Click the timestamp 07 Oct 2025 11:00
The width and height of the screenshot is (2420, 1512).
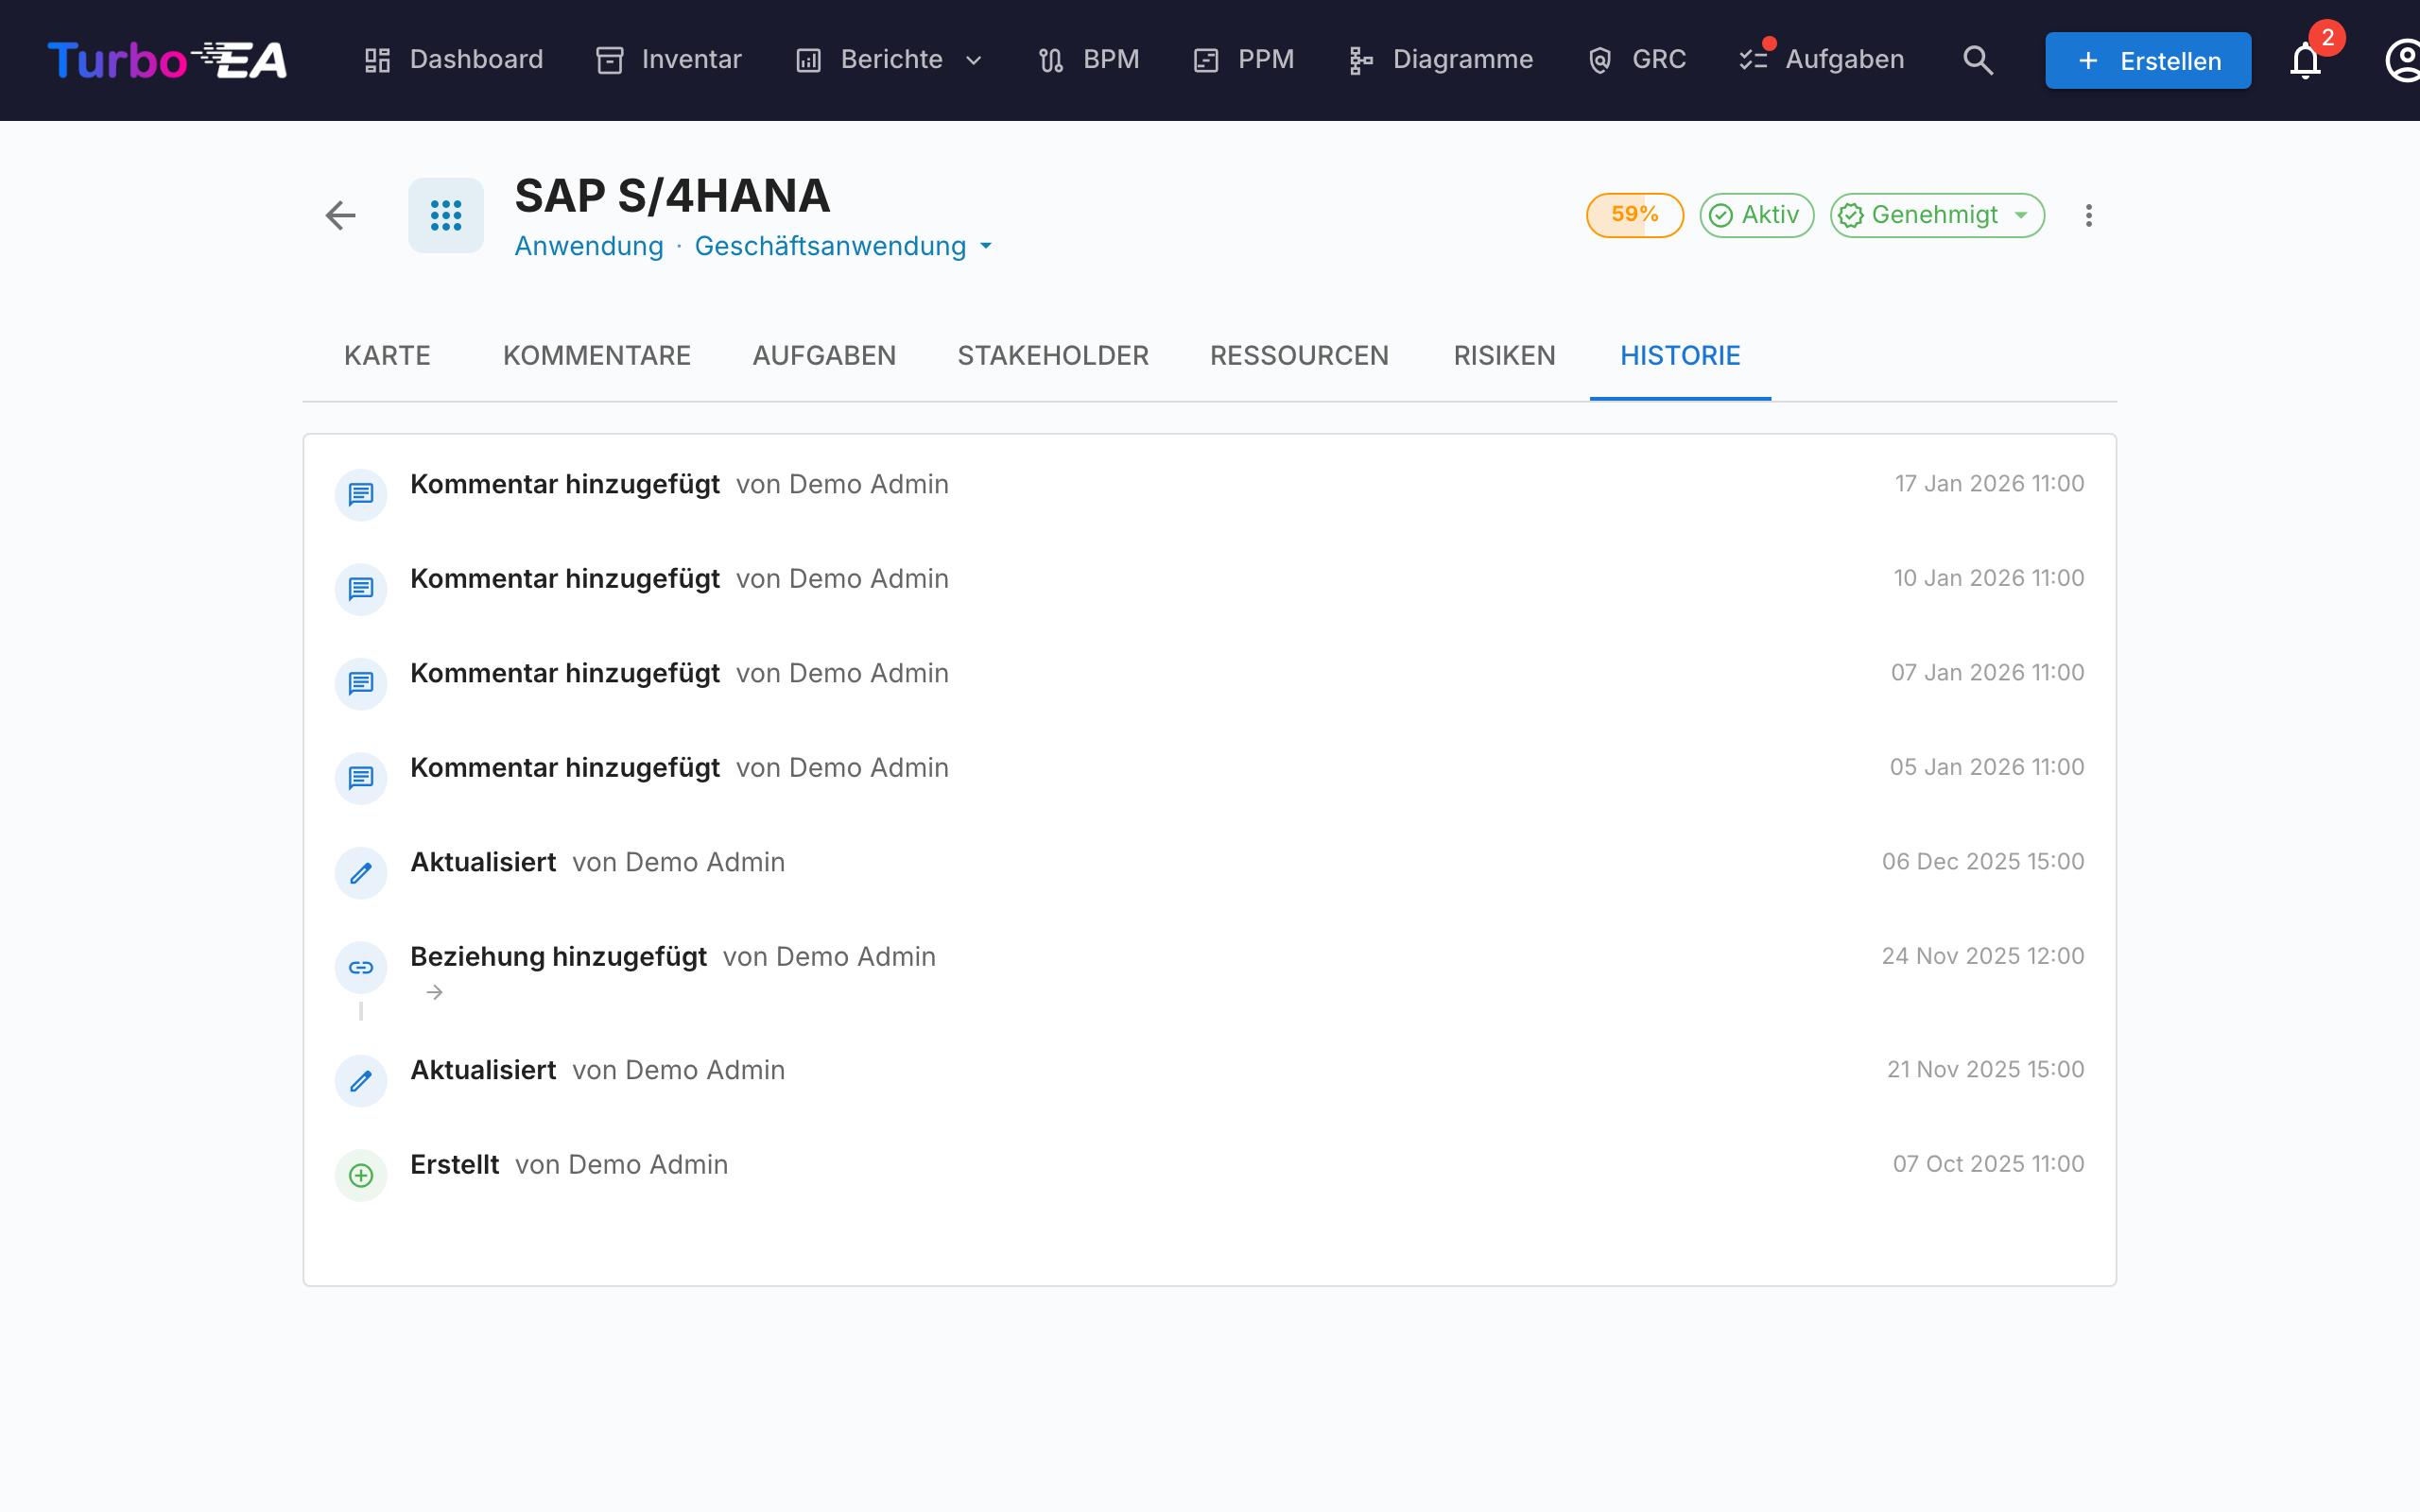(1988, 1164)
